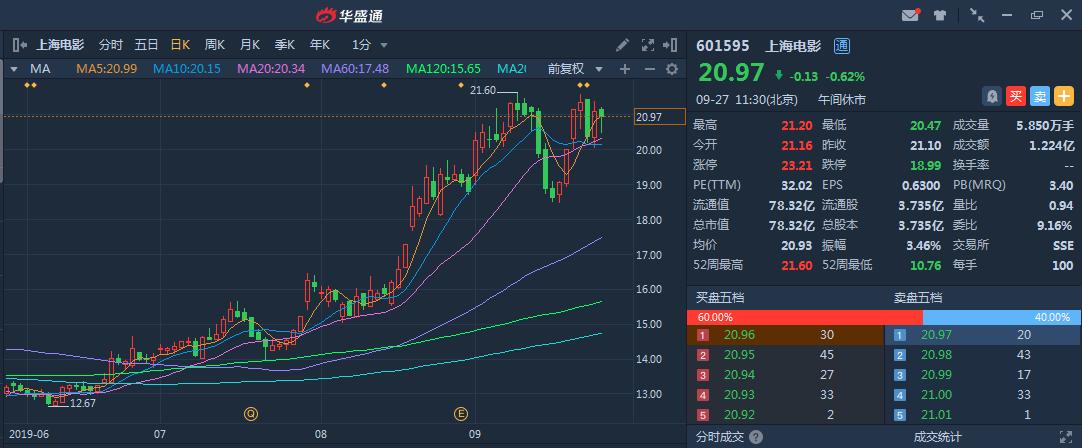Image resolution: width=1082 pixels, height=448 pixels.
Task: Click the 跌停 limit-down price 18.99
Action: 927,165
